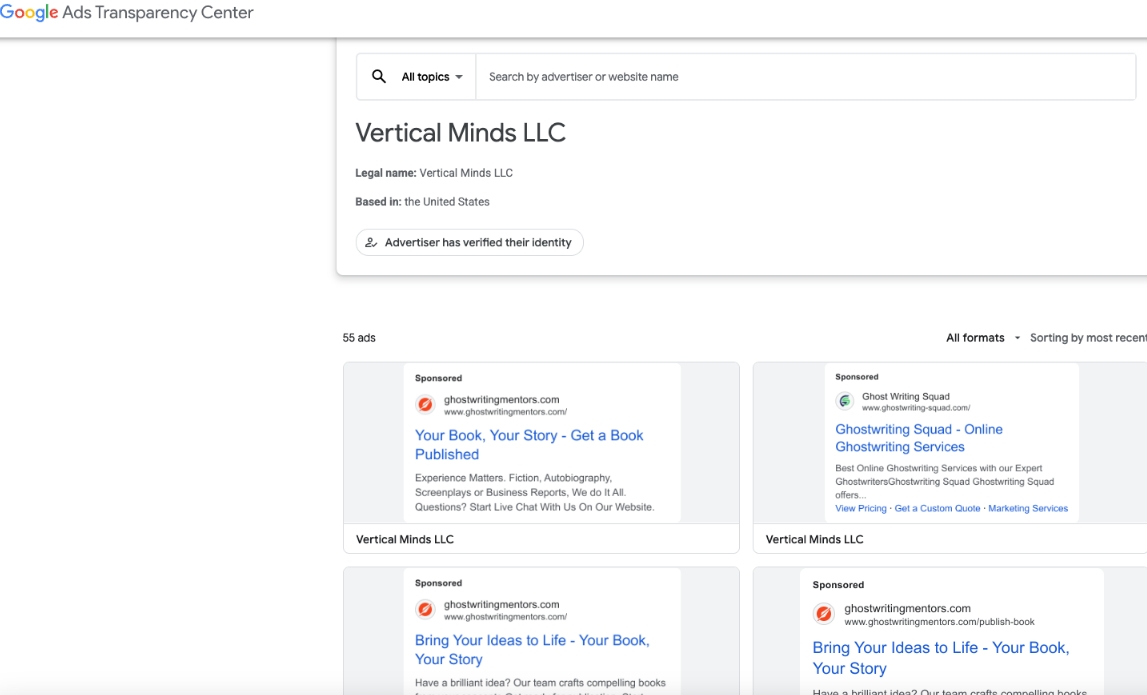1147x695 pixels.
Task: Click the Marketing Services sitelink
Action: [1028, 508]
